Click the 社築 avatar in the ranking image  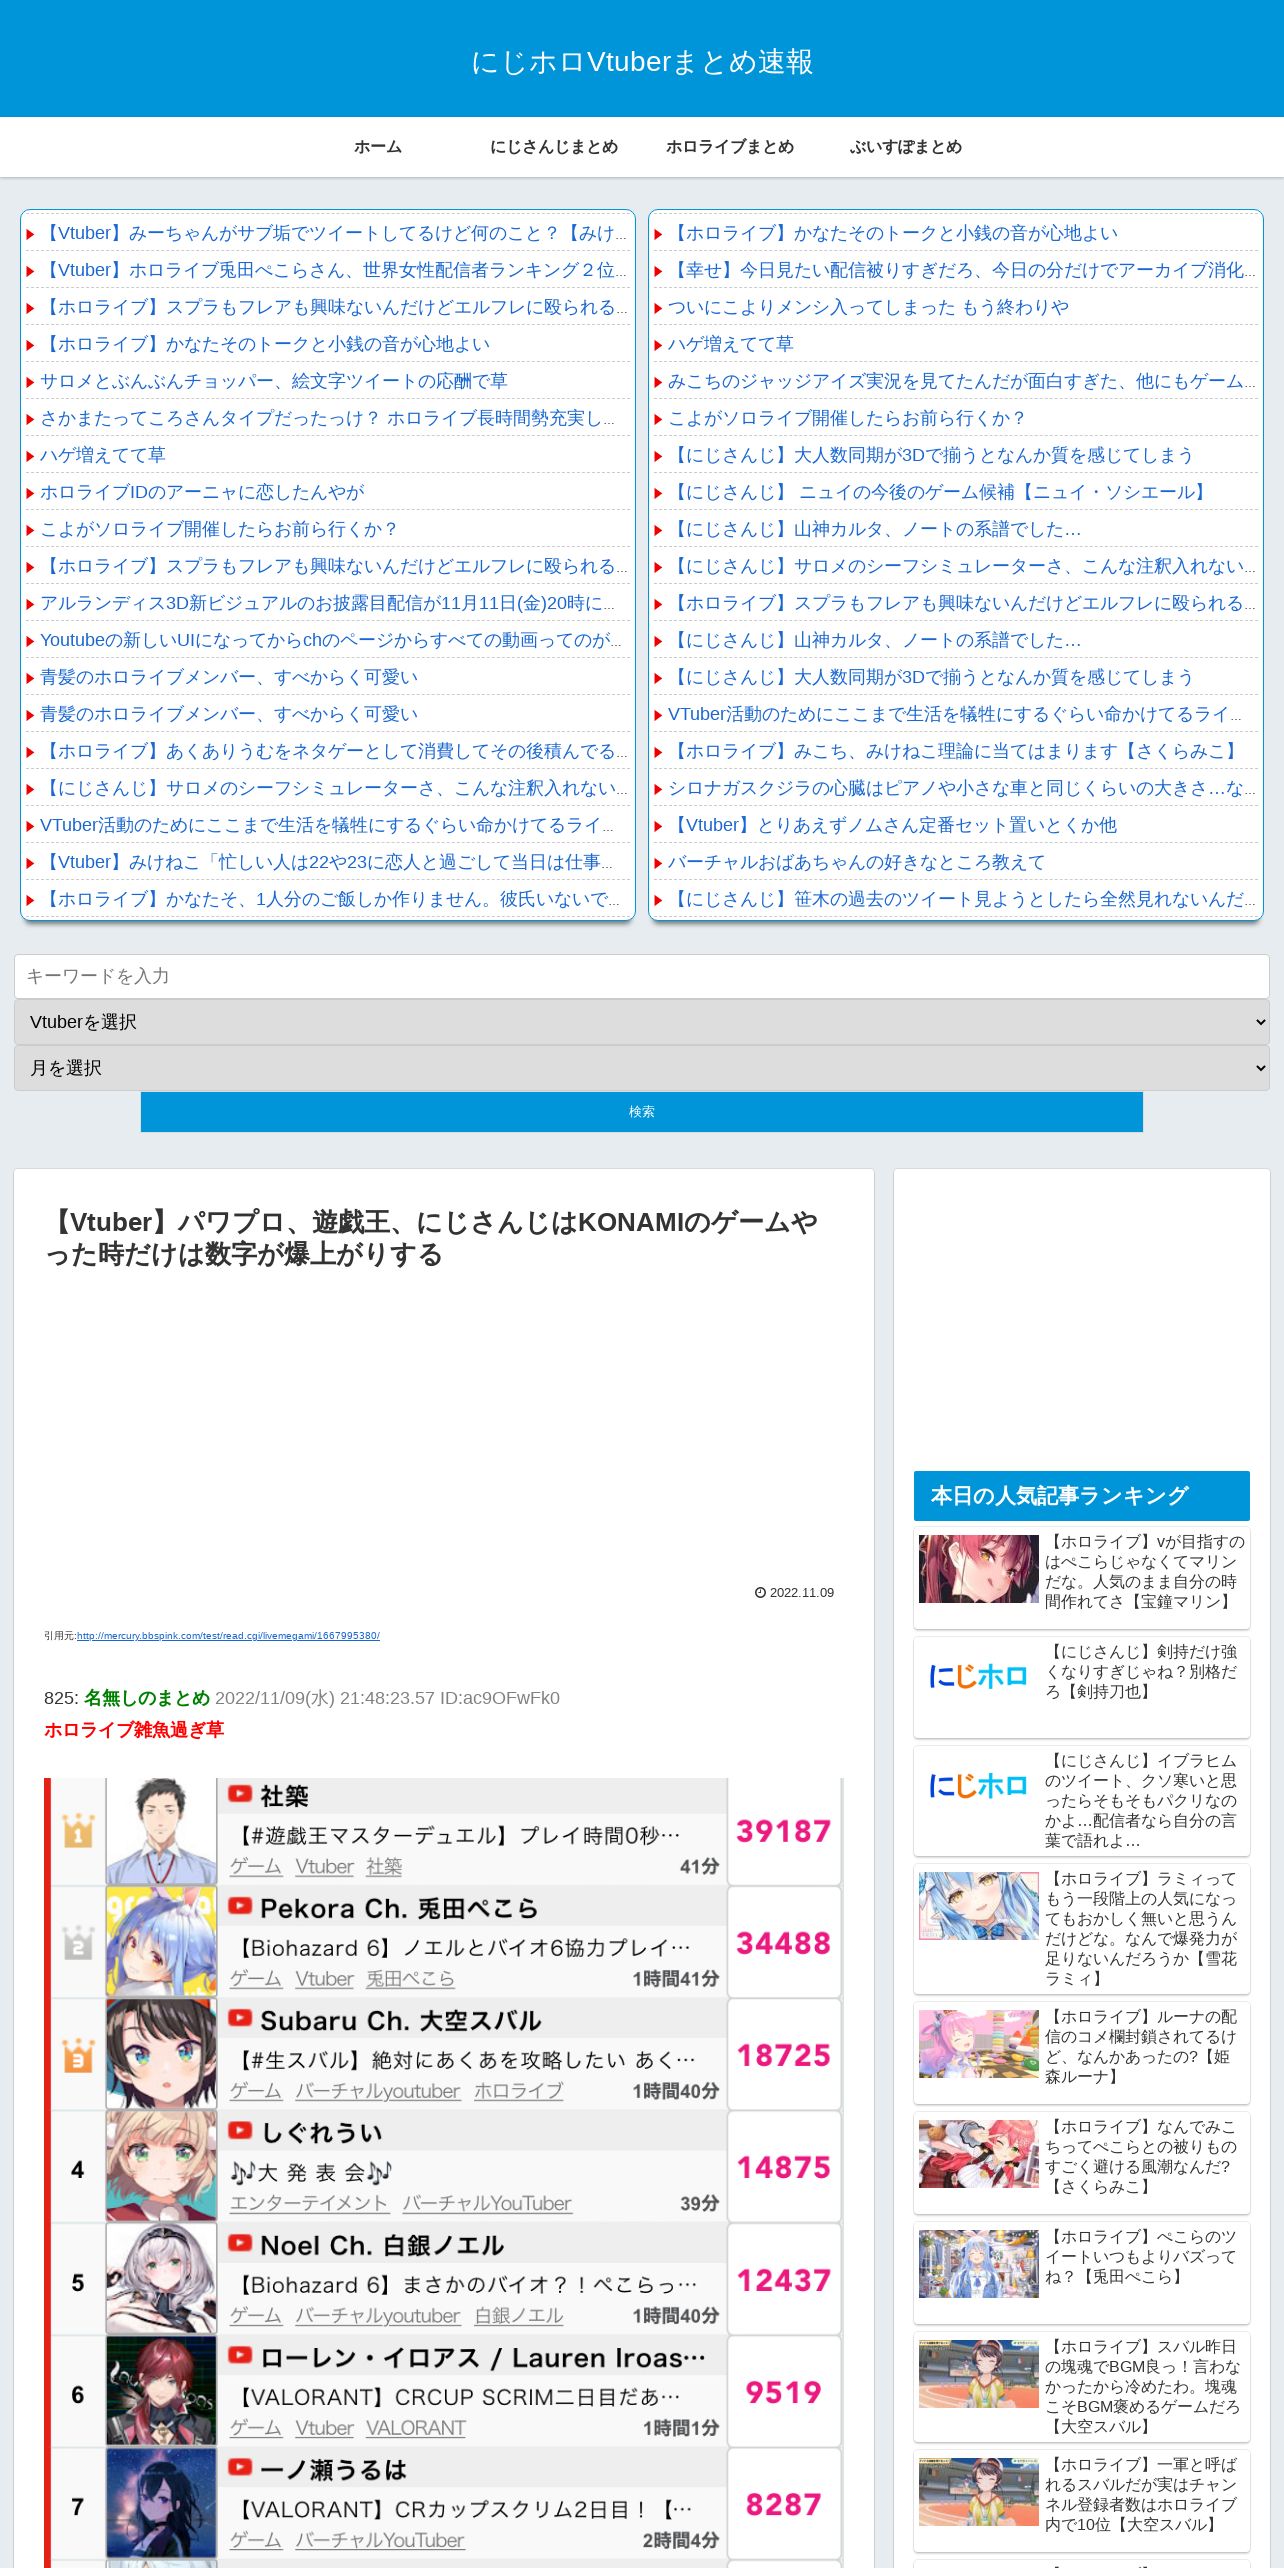(x=161, y=1831)
